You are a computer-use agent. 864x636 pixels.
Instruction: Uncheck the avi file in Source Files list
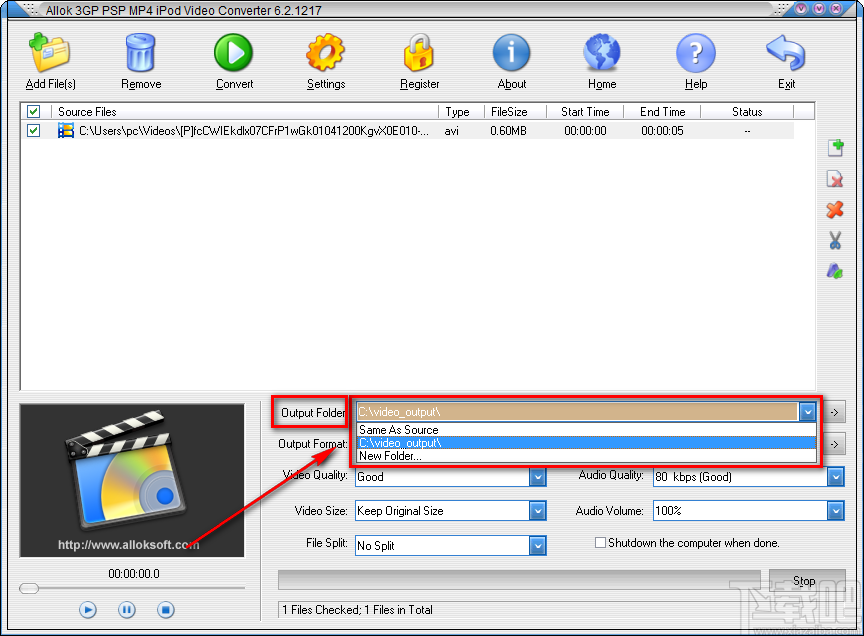point(34,130)
